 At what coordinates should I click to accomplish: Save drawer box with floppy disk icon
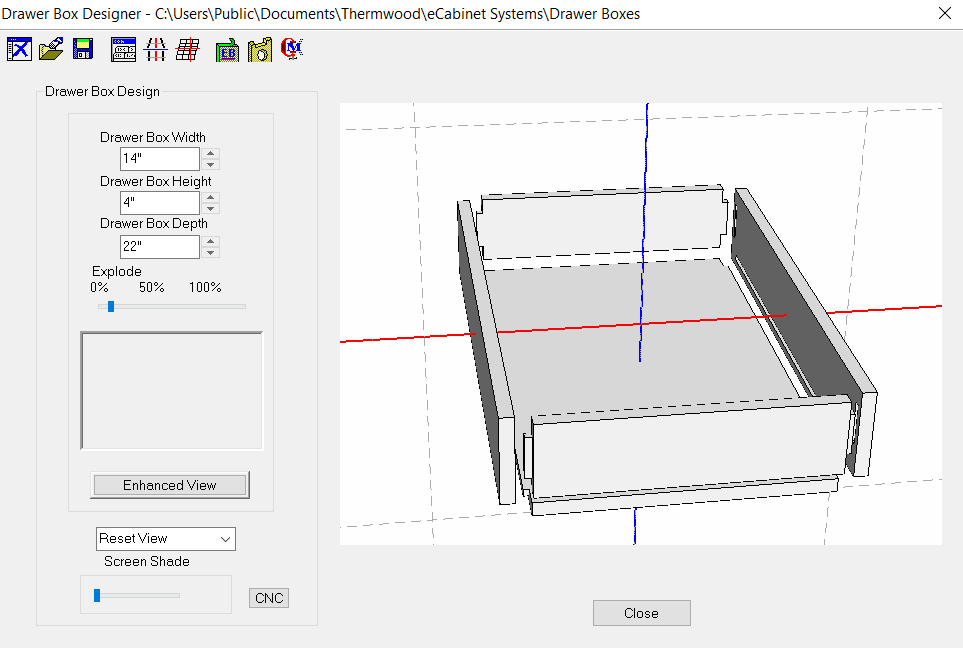point(83,49)
